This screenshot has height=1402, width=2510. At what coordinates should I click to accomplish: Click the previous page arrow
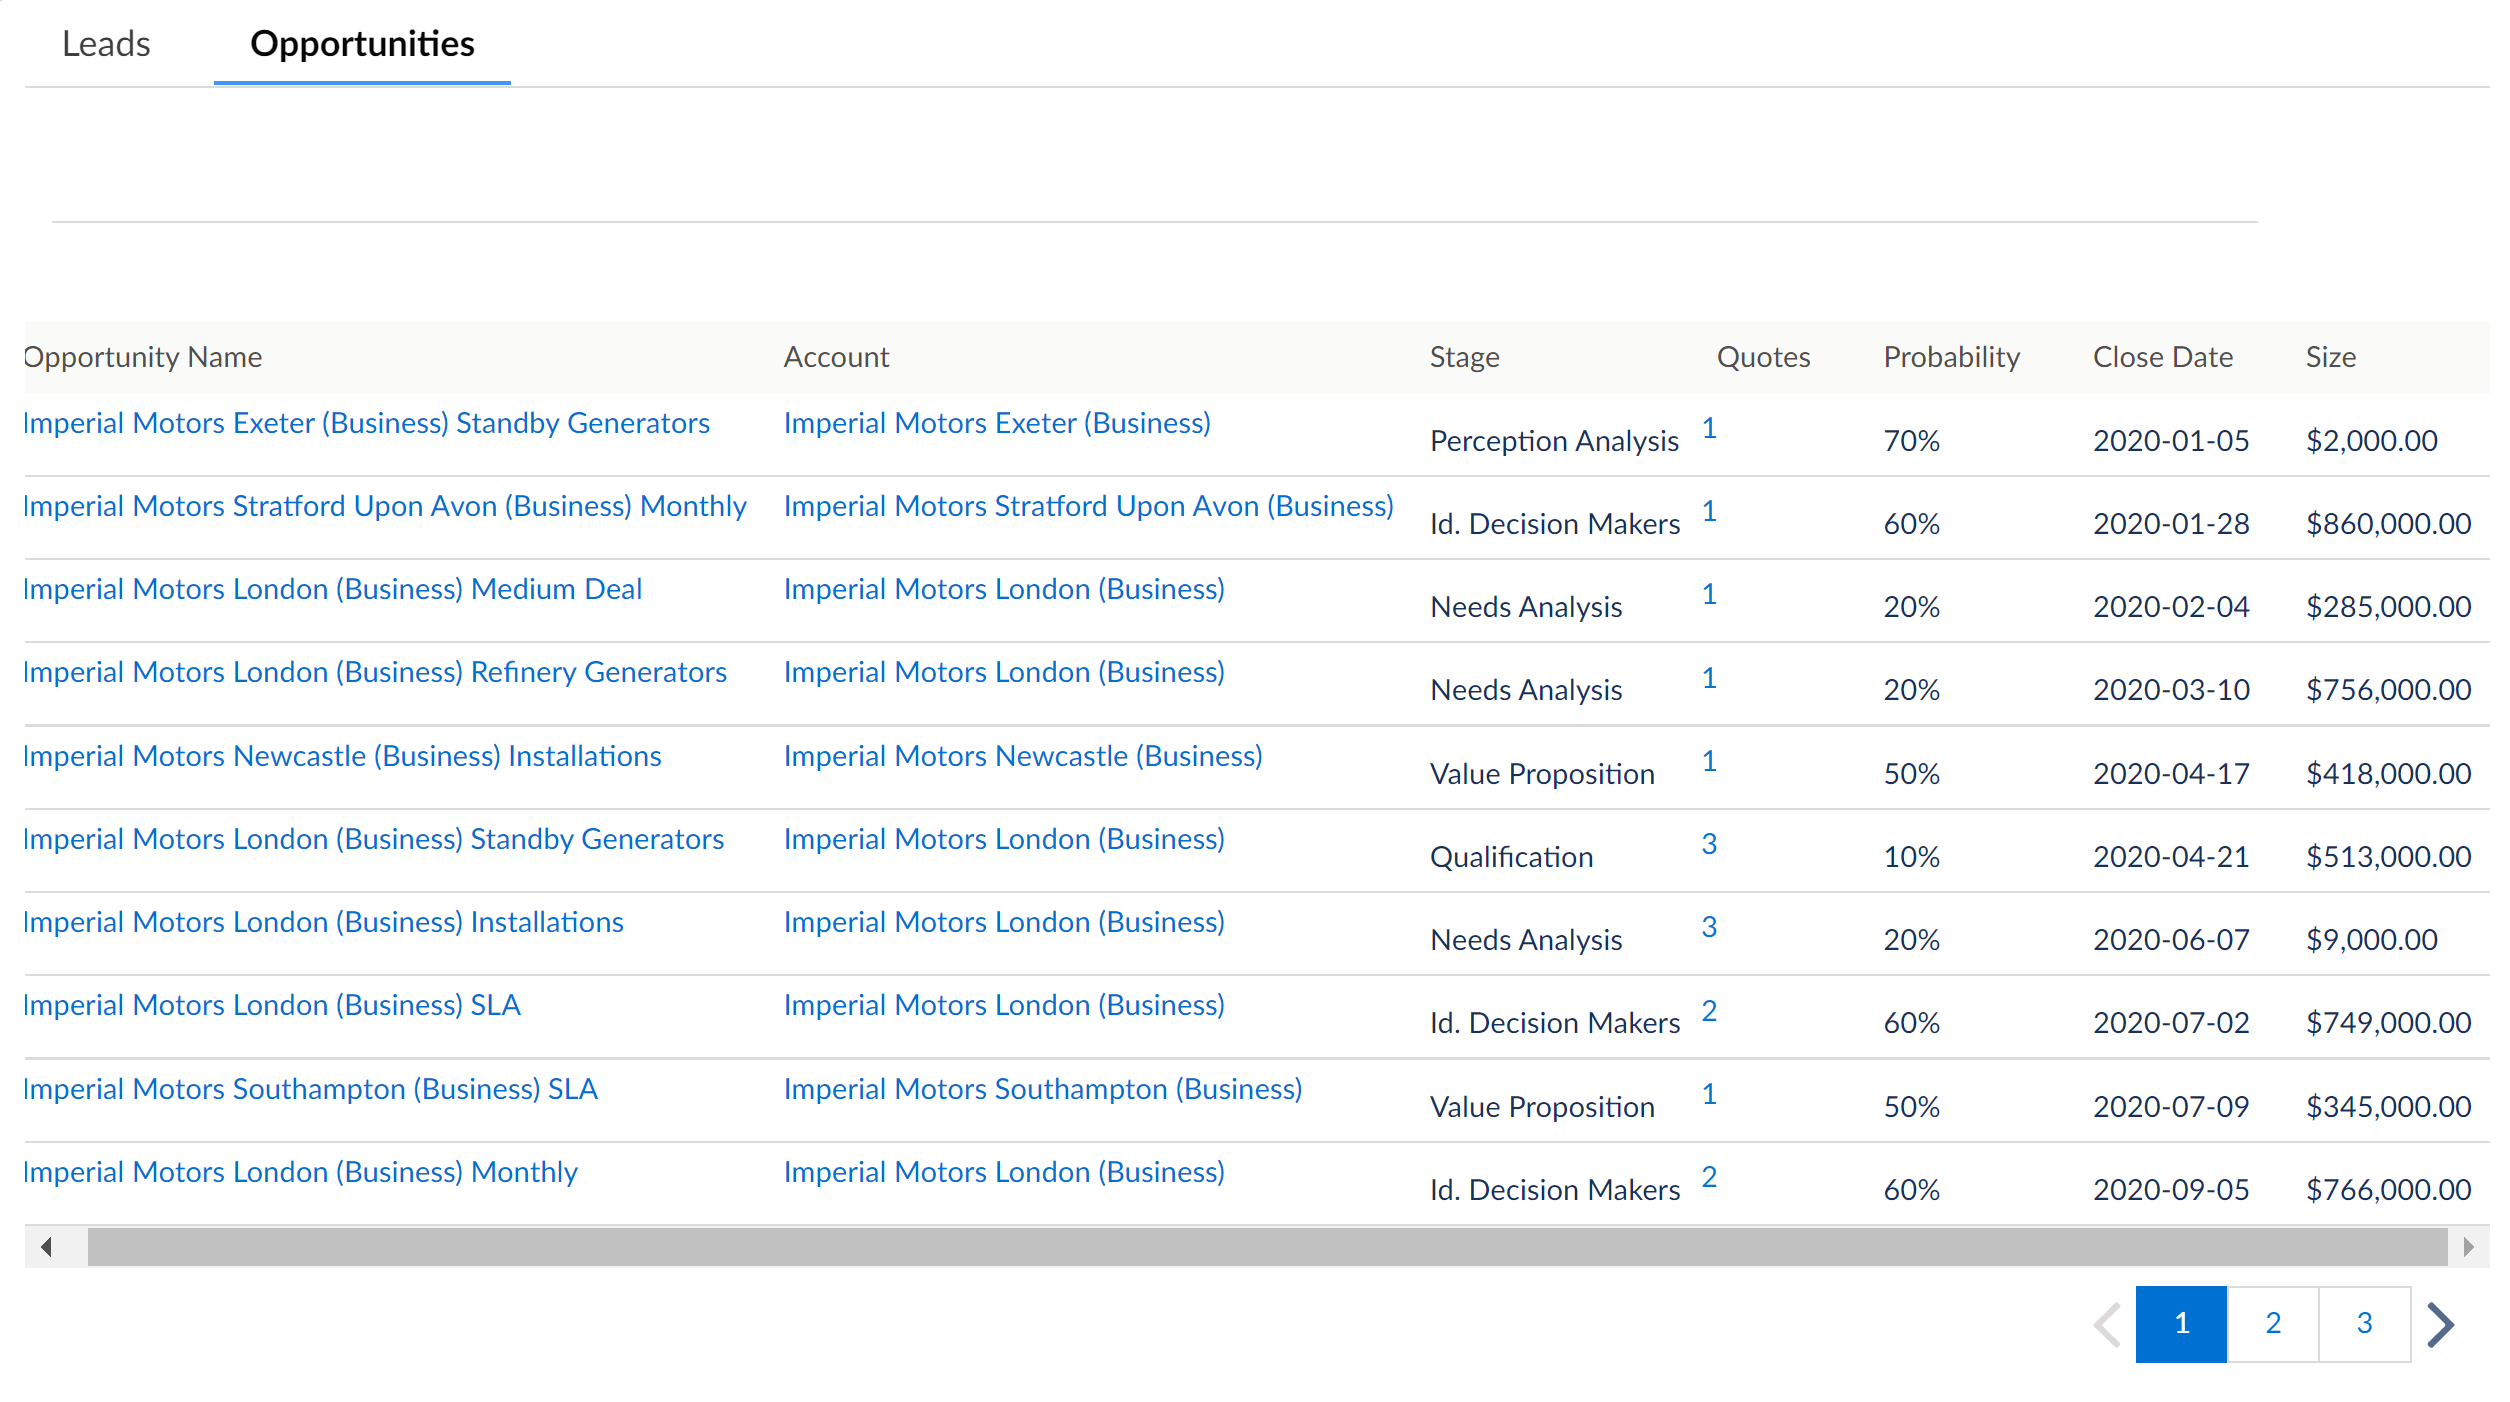pyautogui.click(x=2108, y=1325)
